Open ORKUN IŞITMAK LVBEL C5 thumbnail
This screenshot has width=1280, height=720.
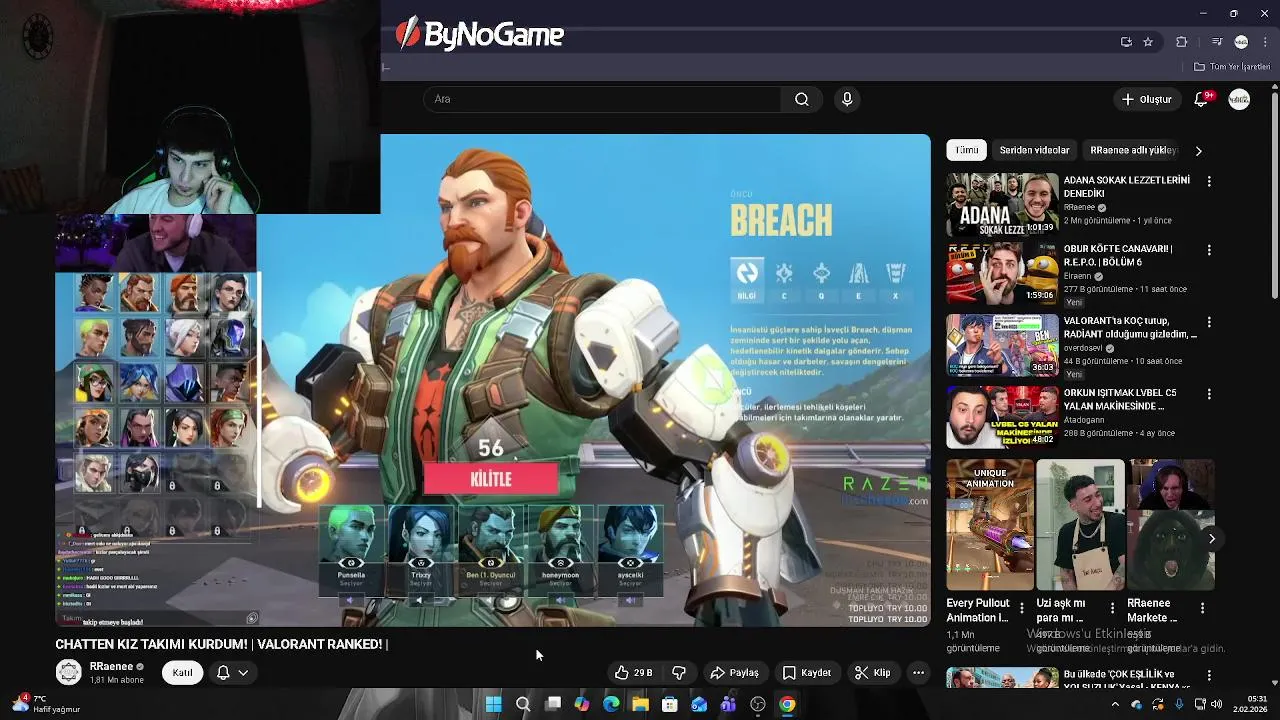coord(1002,418)
